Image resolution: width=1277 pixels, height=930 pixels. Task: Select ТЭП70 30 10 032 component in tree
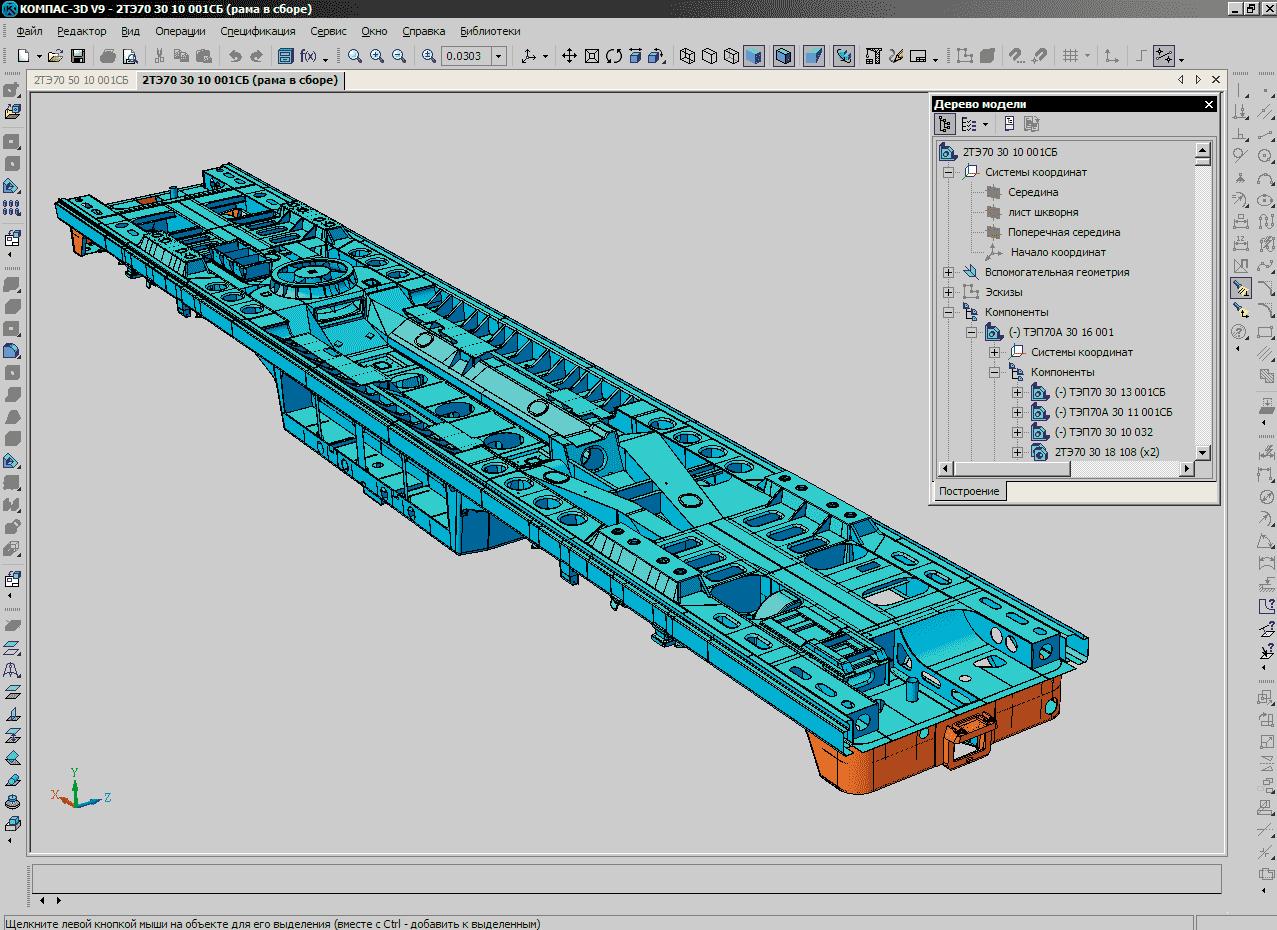pyautogui.click(x=1103, y=432)
